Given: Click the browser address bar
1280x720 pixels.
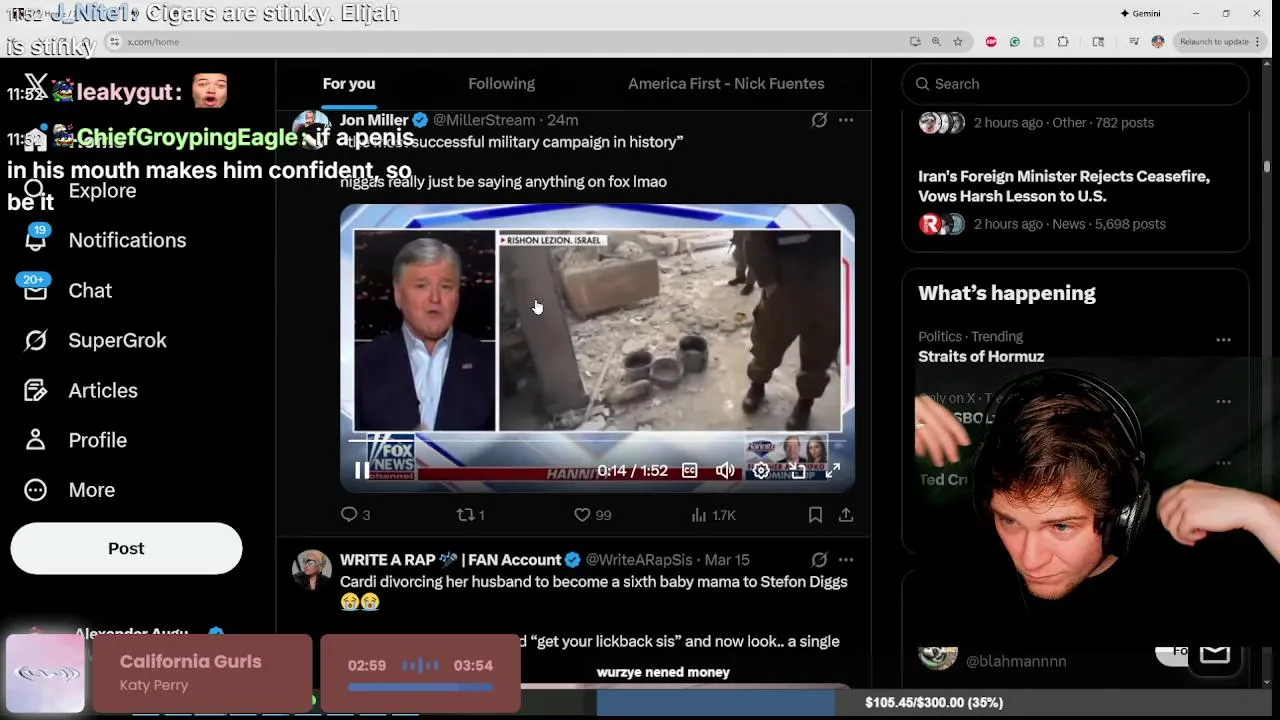Looking at the screenshot, I should tap(500, 42).
